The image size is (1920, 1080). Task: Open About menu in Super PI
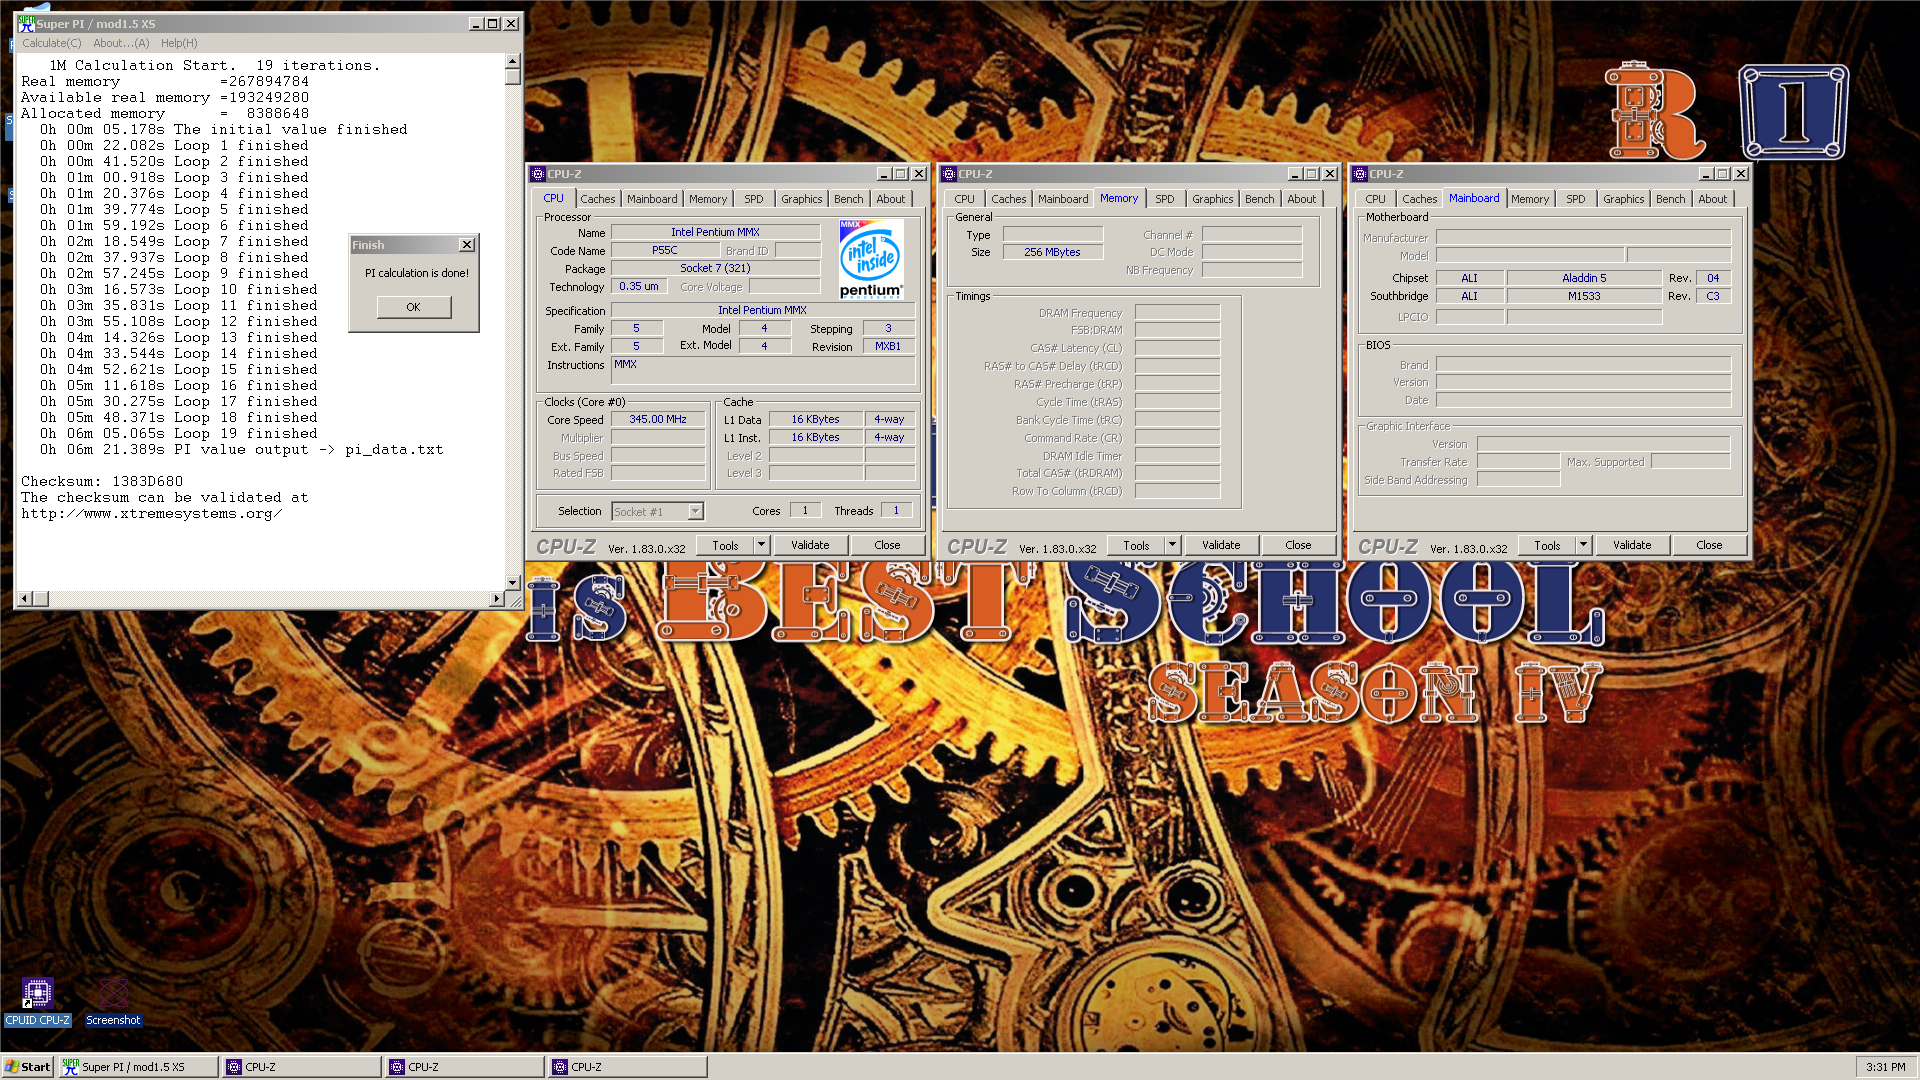pyautogui.click(x=121, y=43)
